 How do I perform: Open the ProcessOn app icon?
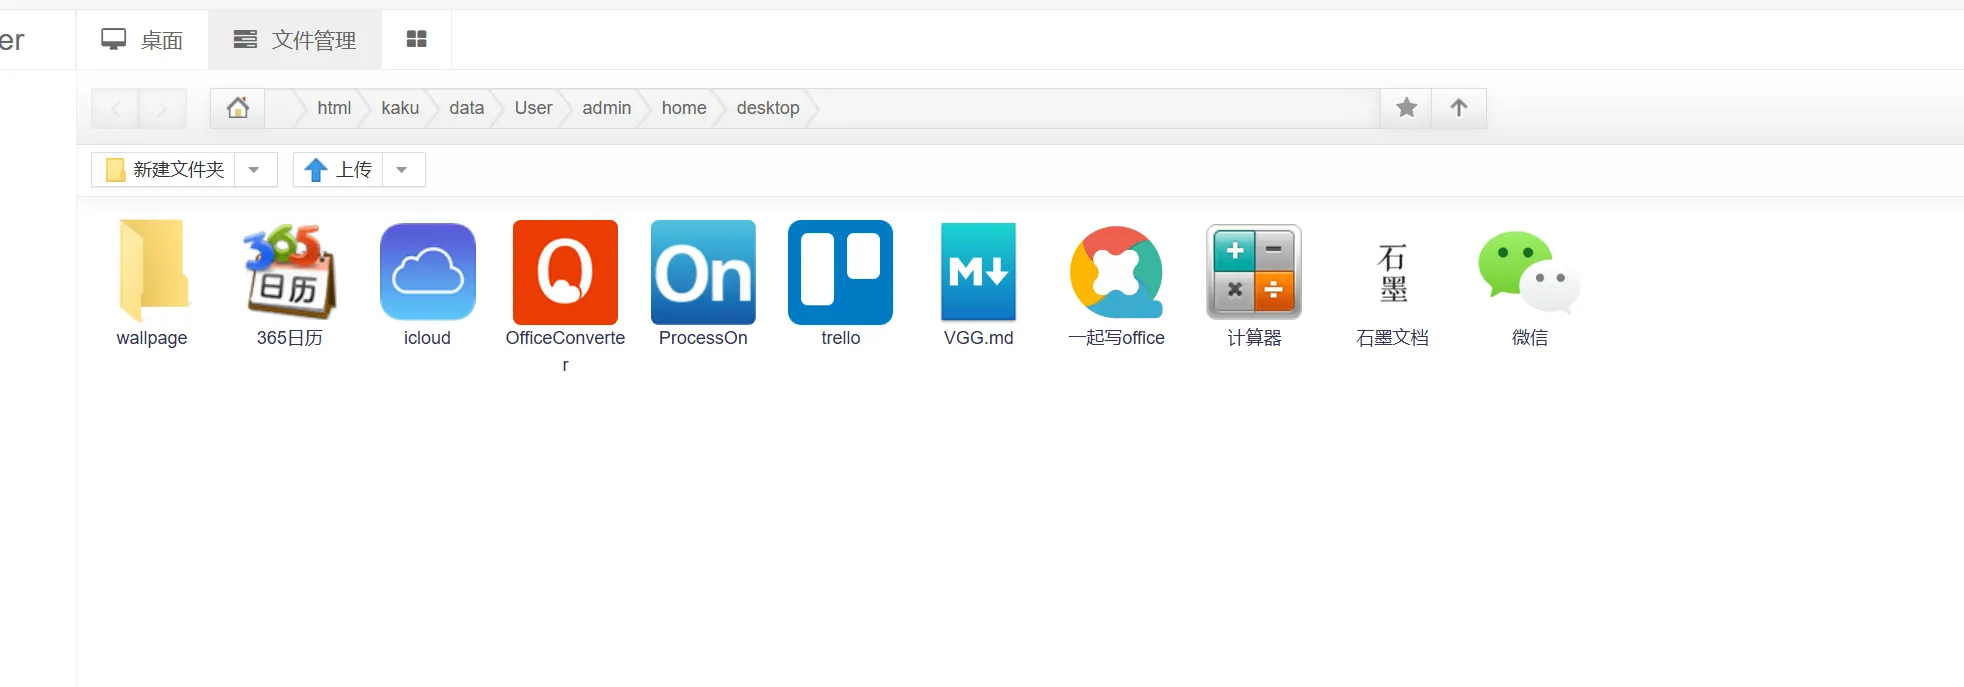pos(703,272)
